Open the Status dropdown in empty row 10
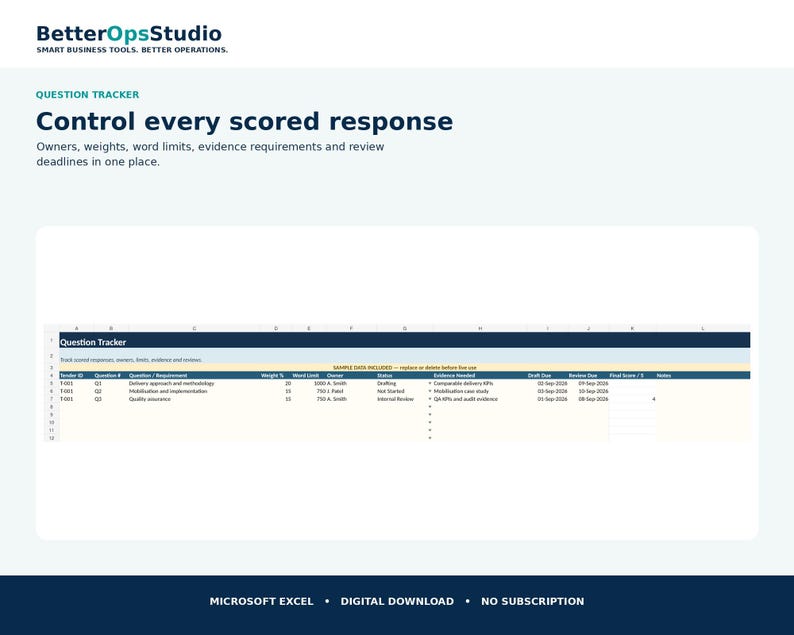Viewport: 794px width, 635px height. [x=430, y=422]
